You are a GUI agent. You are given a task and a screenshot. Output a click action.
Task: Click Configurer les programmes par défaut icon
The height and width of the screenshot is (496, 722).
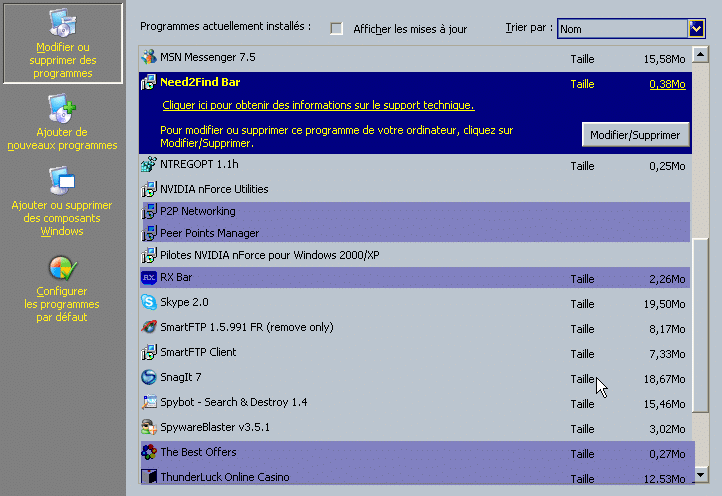(x=63, y=268)
